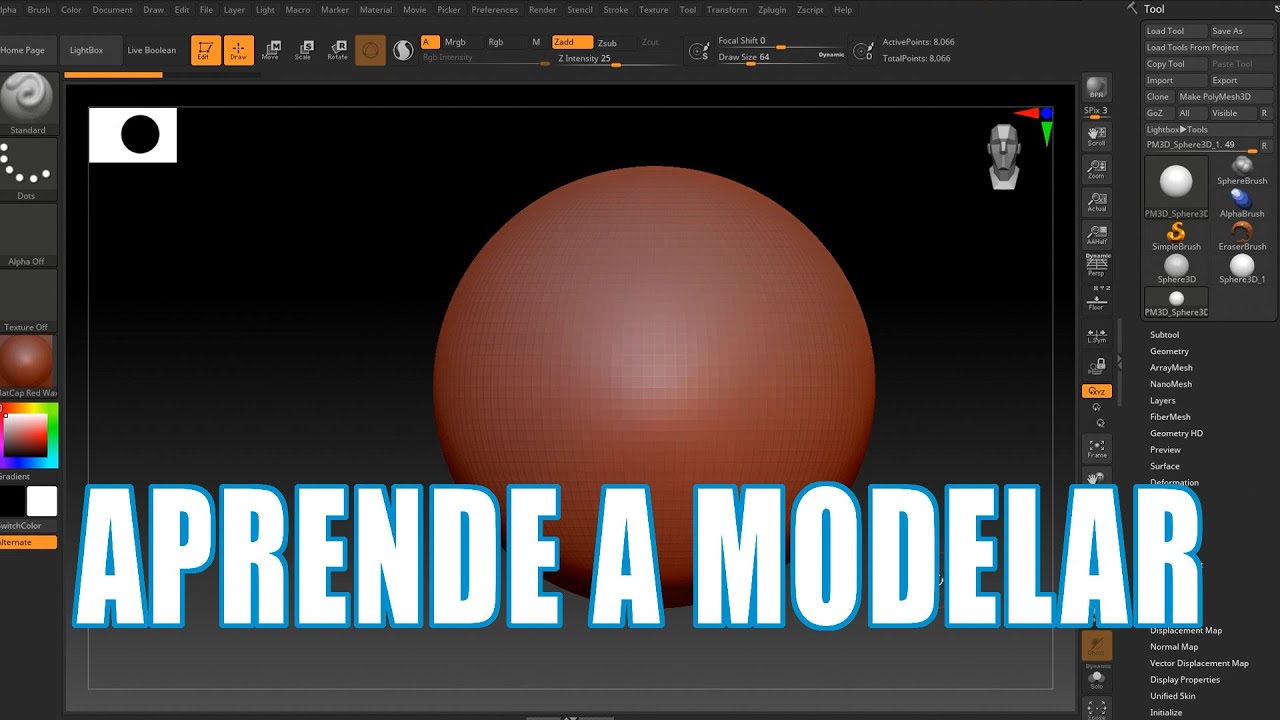Viewport: 1280px width, 720px height.
Task: Open the Preferences menu
Action: pyautogui.click(x=495, y=10)
